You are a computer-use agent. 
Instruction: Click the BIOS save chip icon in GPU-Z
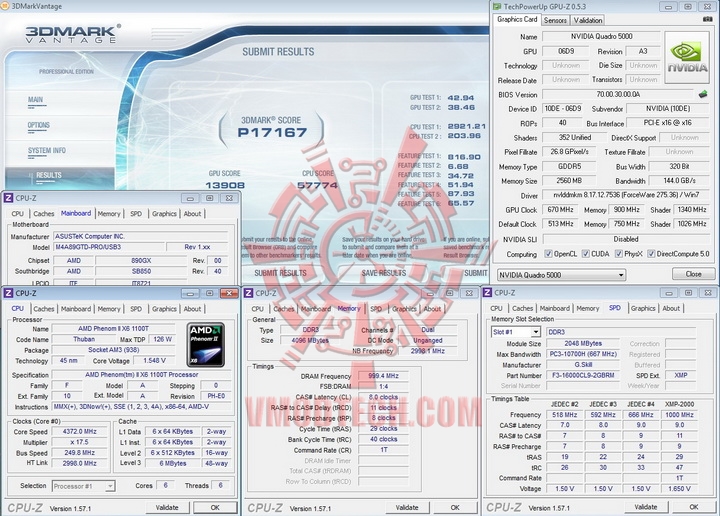[x=703, y=94]
